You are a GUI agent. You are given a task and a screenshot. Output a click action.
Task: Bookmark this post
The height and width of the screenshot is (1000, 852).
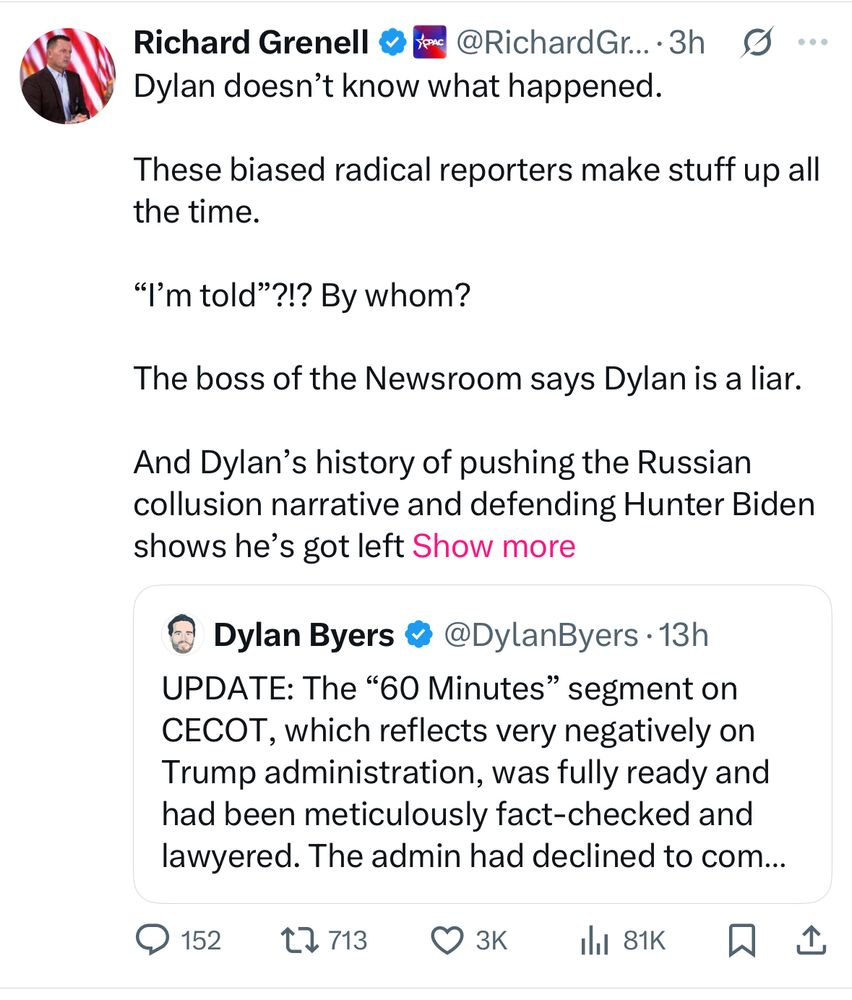click(740, 939)
